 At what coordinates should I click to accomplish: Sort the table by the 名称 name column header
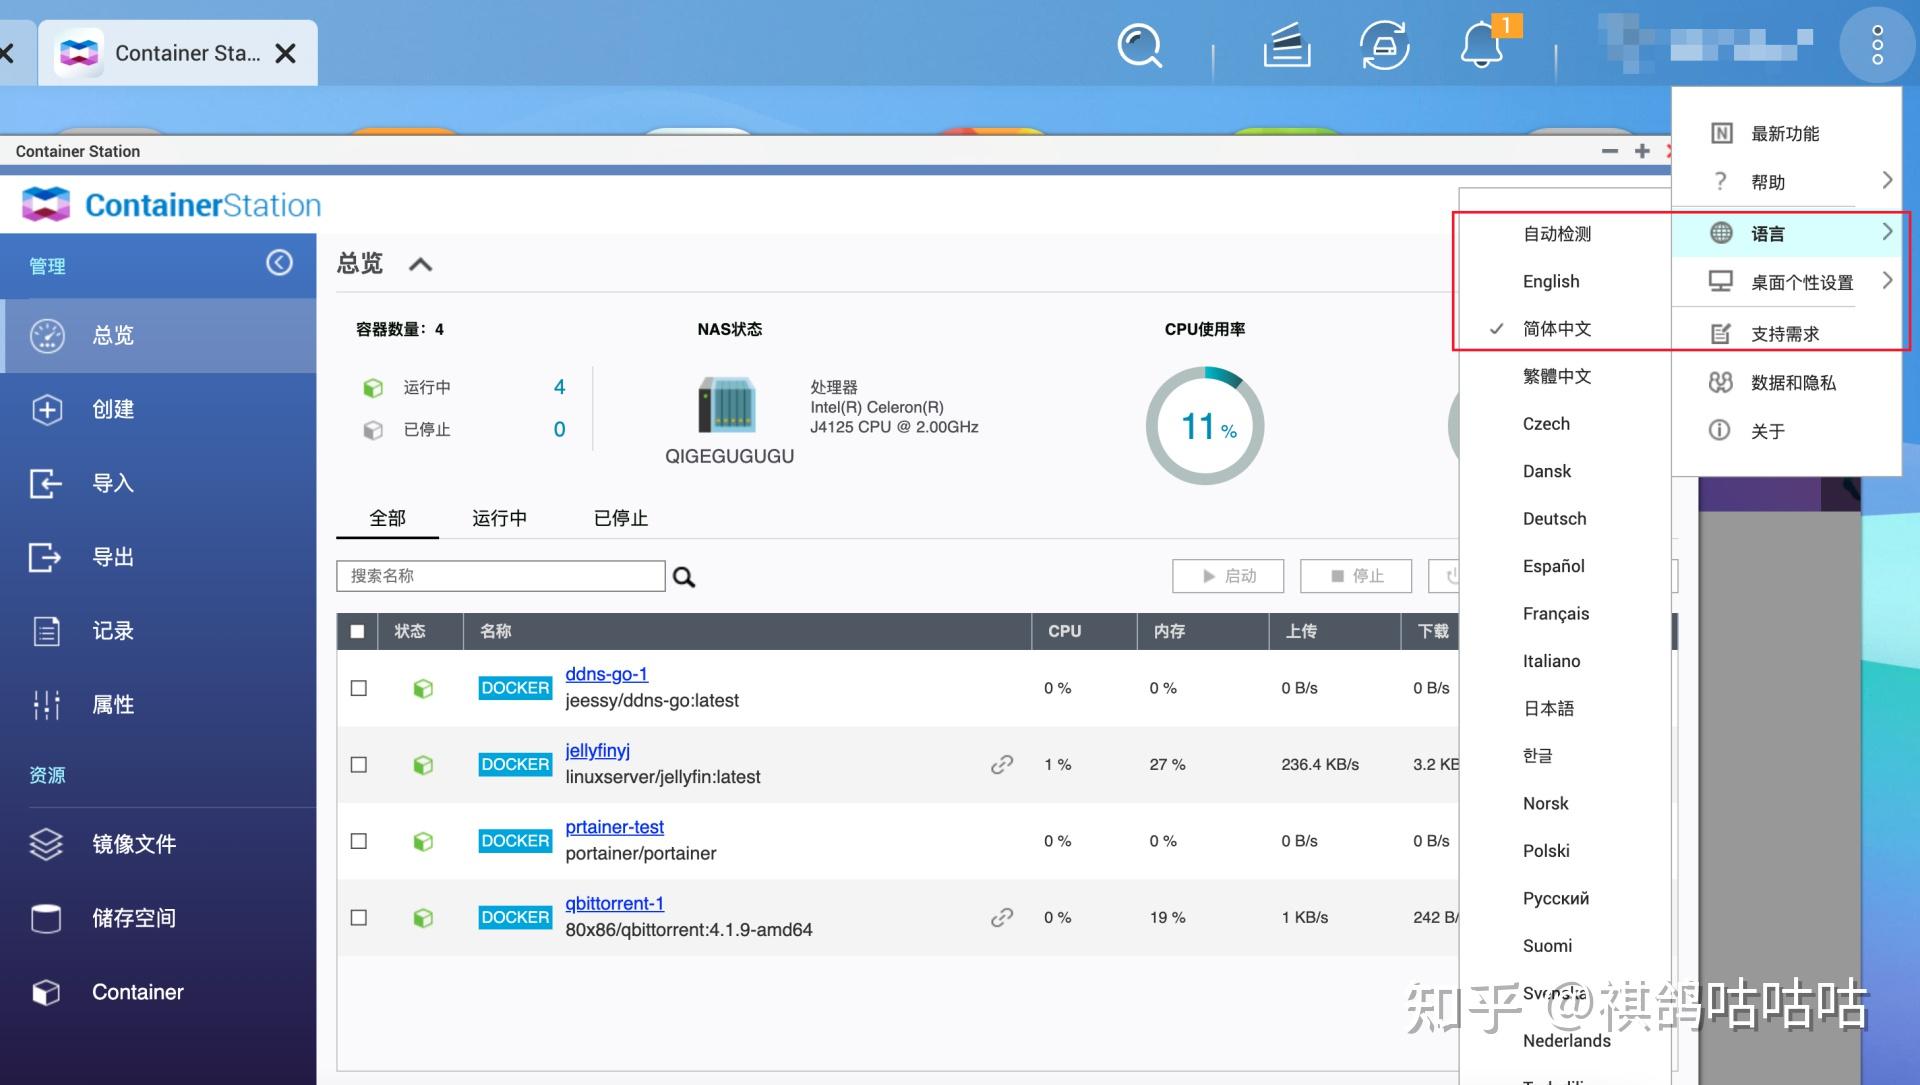click(x=747, y=631)
